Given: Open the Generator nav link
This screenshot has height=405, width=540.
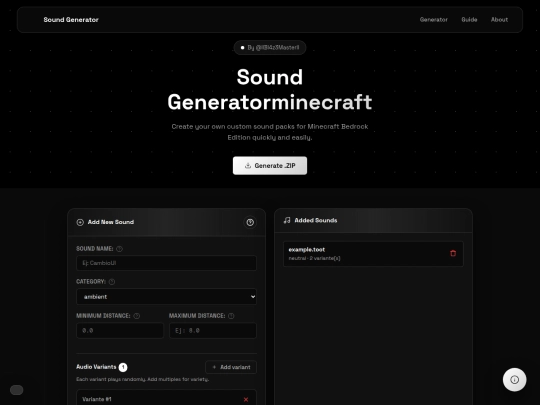Looking at the screenshot, I should [x=434, y=20].
